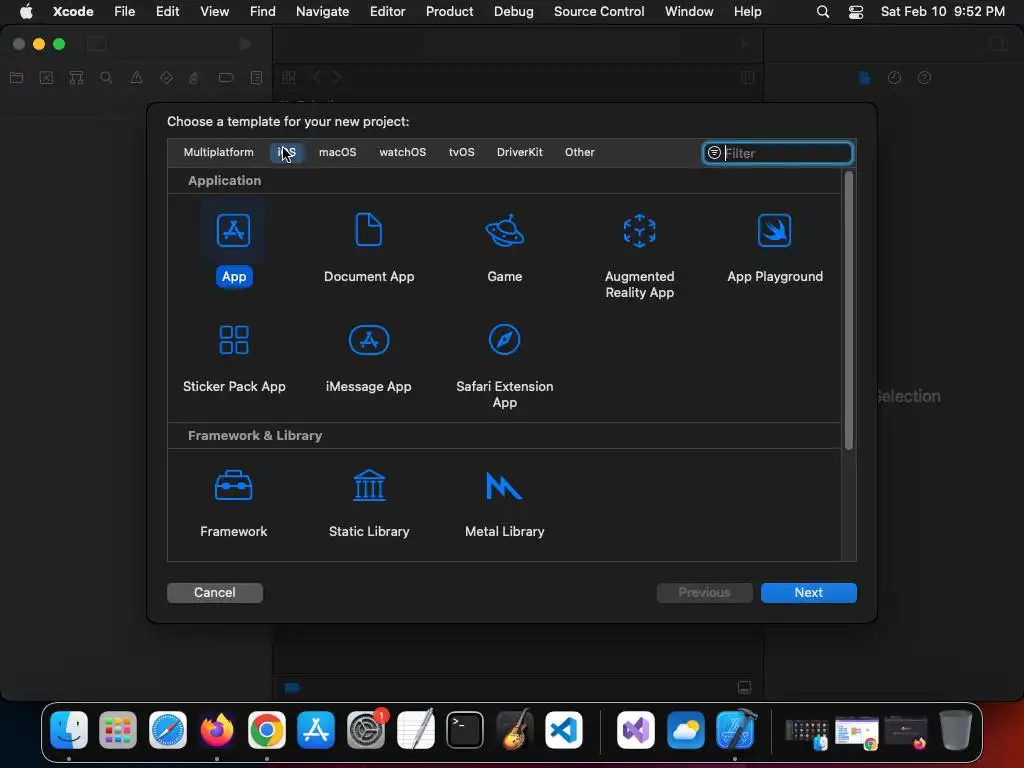Switch to the Other tab
The height and width of the screenshot is (768, 1024).
pos(579,152)
